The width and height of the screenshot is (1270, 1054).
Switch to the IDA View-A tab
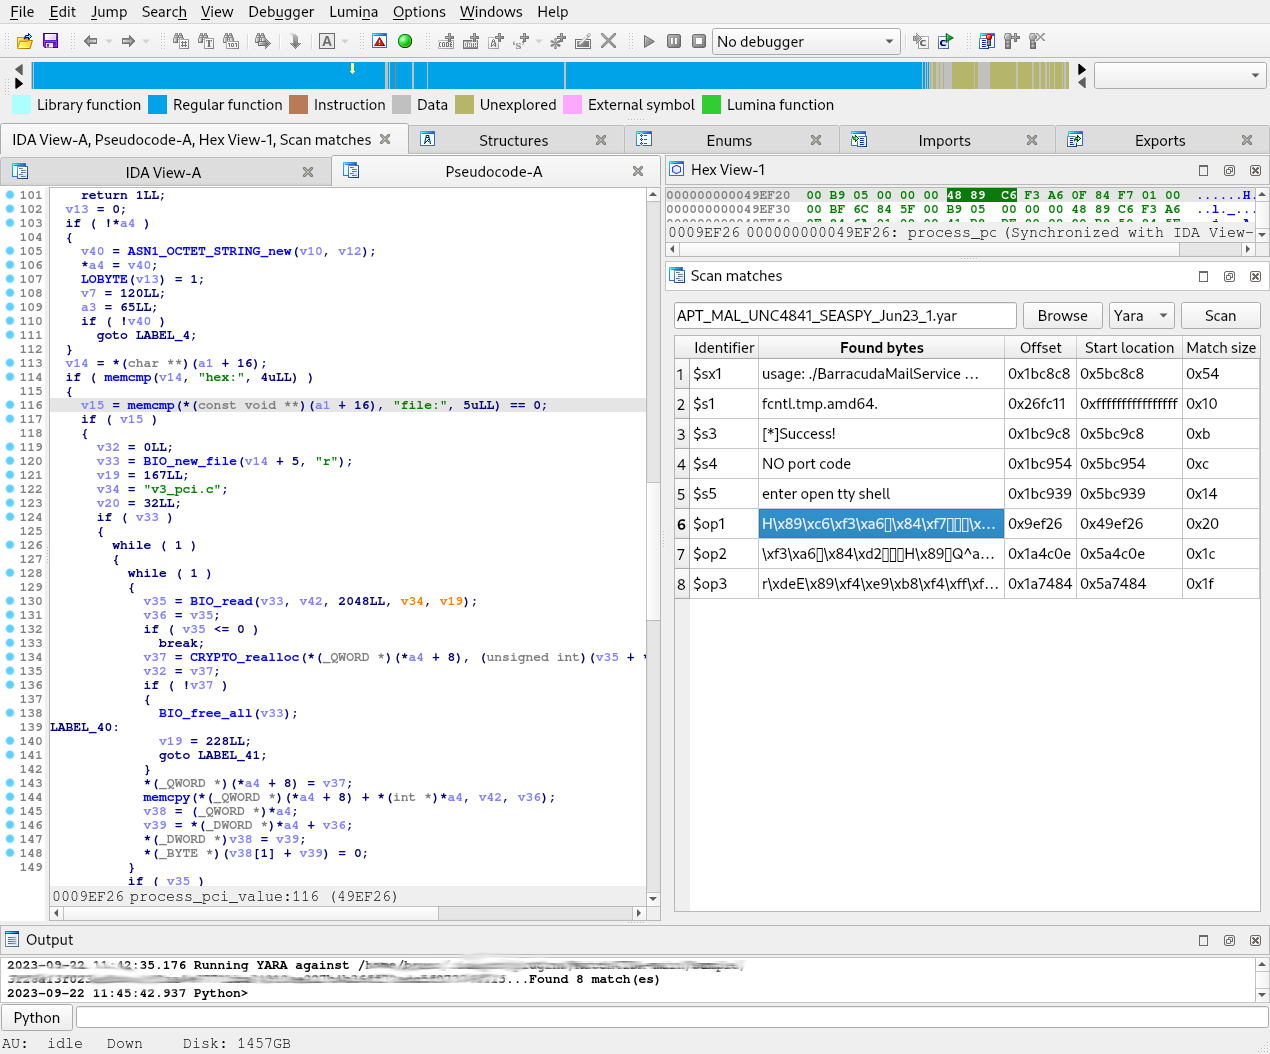tap(163, 173)
